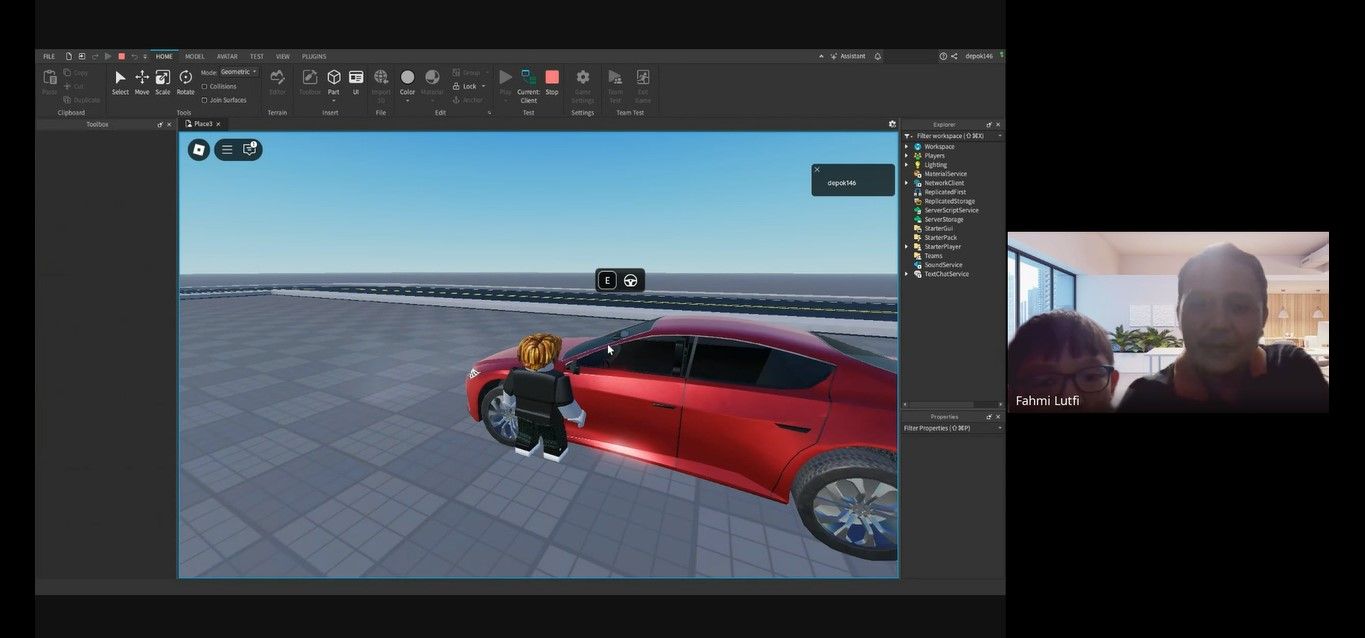Viewport: 1365px width, 638px height.
Task: Pick the Rotate tool
Action: pos(185,82)
